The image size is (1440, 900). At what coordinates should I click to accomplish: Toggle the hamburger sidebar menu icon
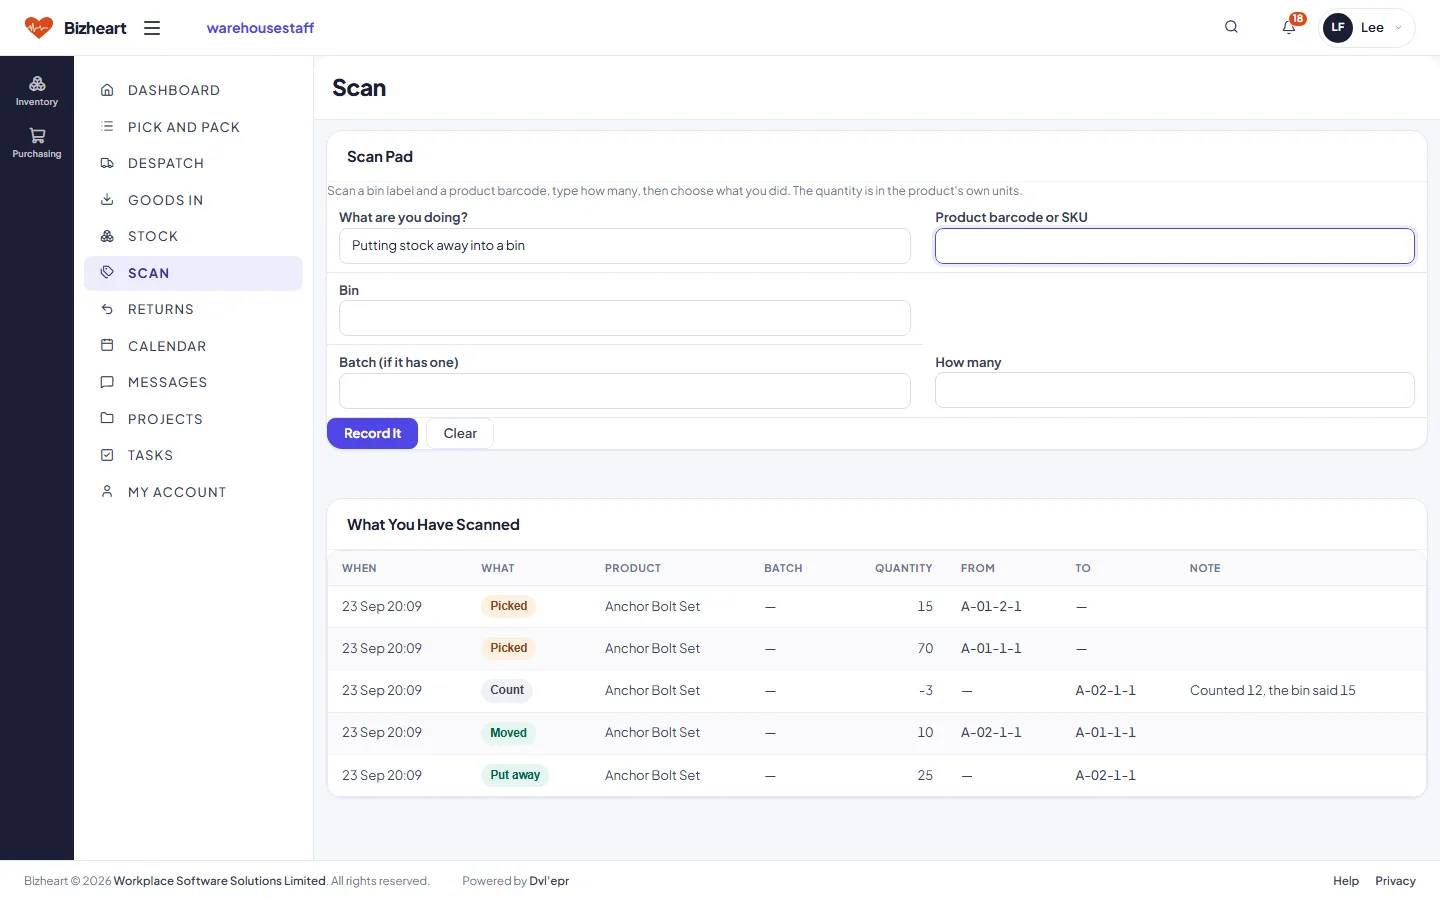click(x=152, y=28)
